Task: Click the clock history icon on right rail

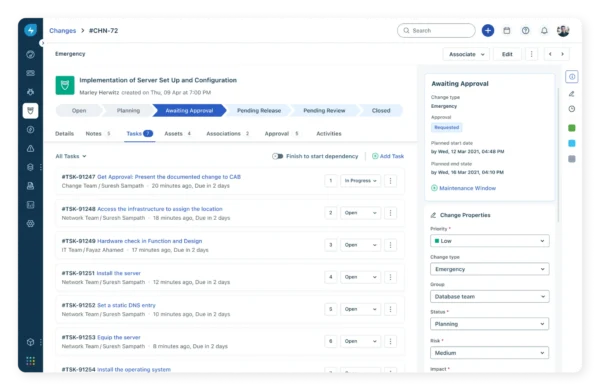Action: coord(572,109)
